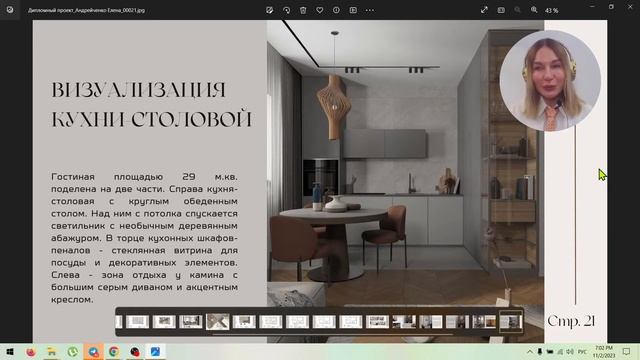Add photo to favorites with heart icon

pyautogui.click(x=320, y=10)
